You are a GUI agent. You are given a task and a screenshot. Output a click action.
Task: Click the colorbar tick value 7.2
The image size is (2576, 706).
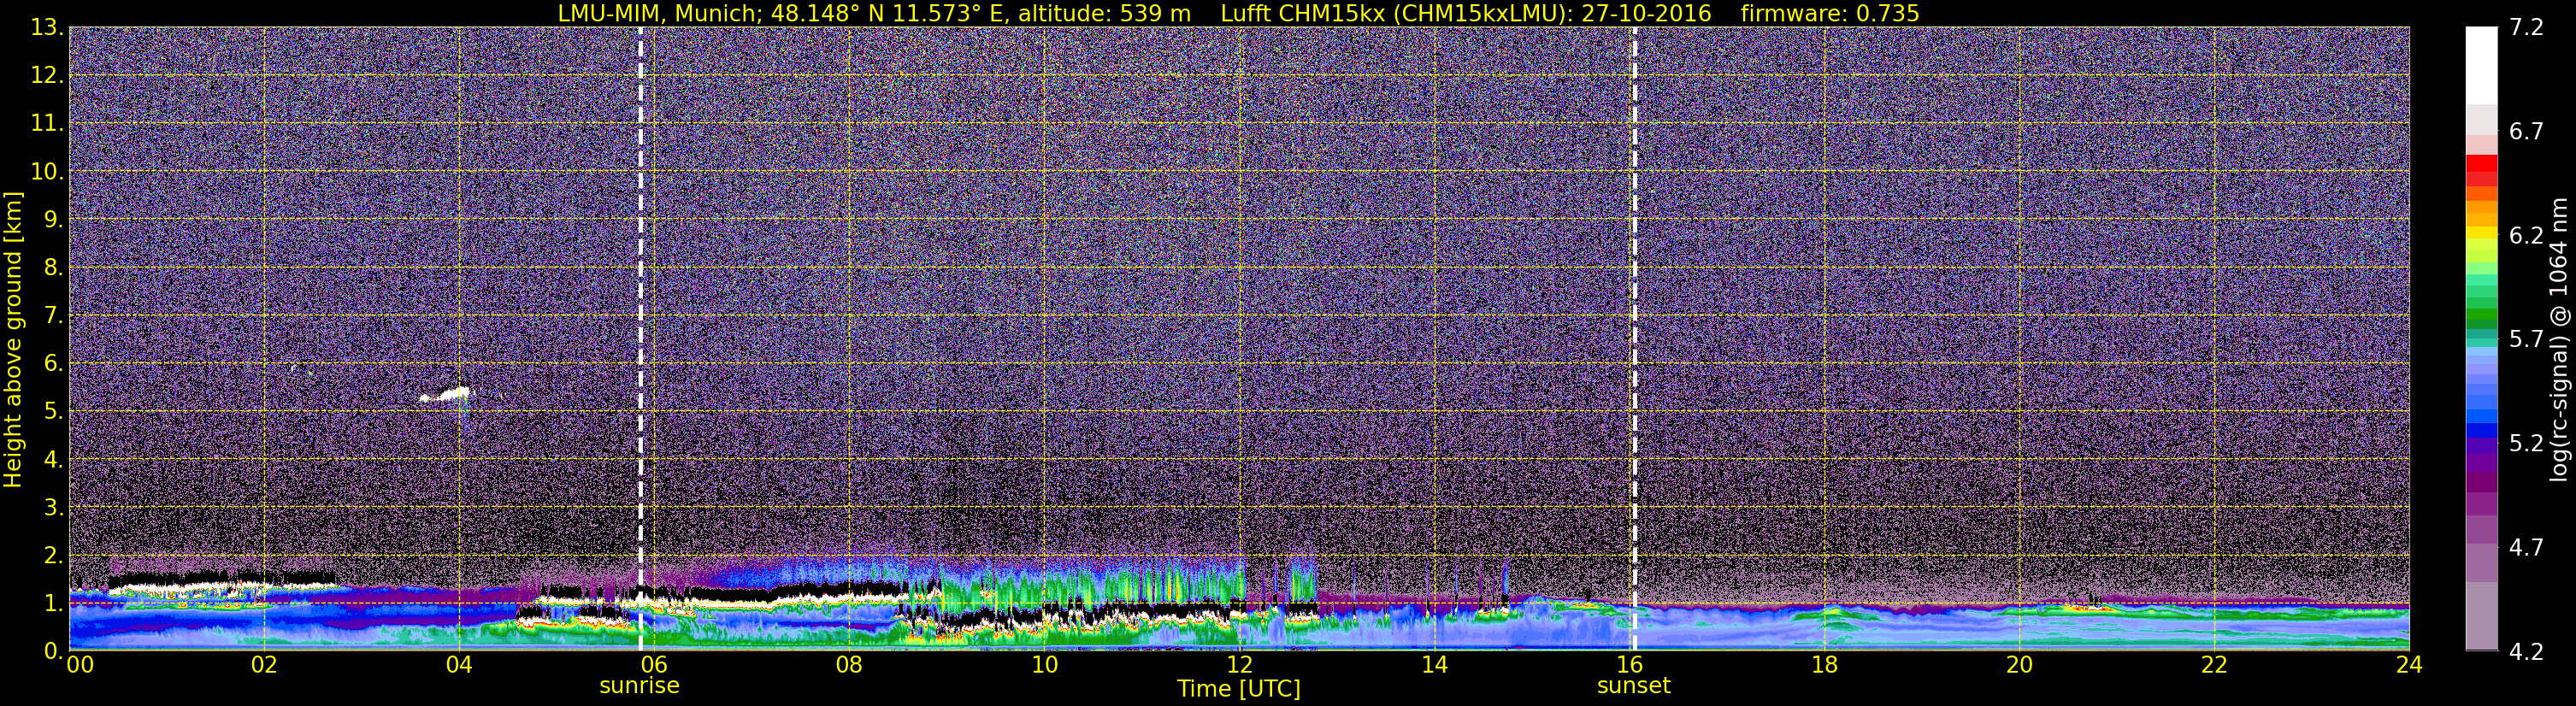pos(2526,27)
